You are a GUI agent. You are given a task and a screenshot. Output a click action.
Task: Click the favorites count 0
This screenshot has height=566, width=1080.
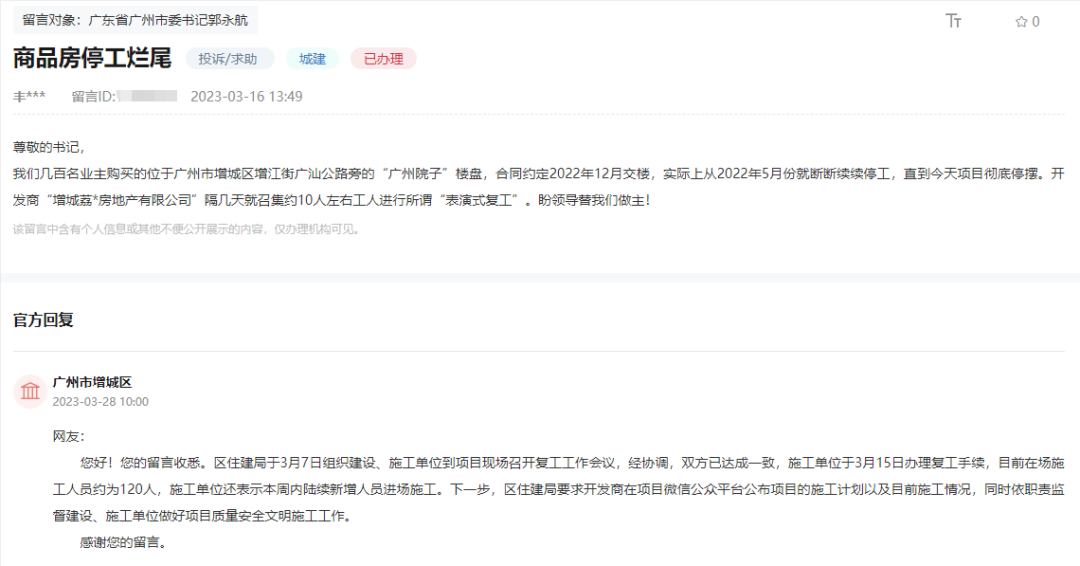pos(1035,22)
